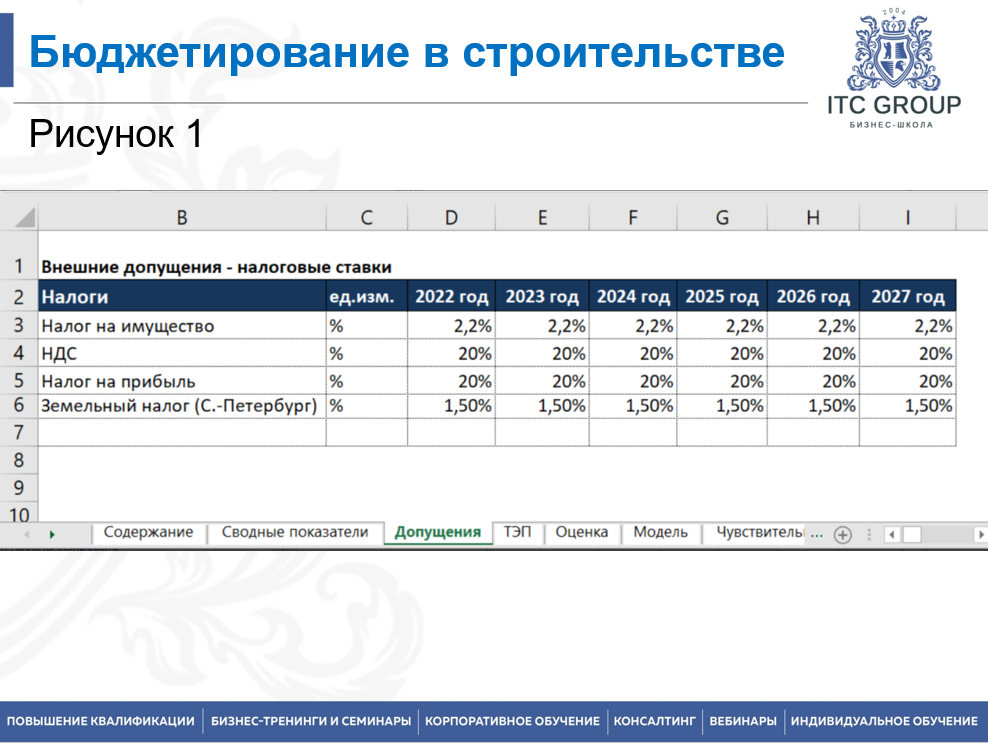Click the right sheet navigation arrow
988x743 pixels.
click(52, 533)
